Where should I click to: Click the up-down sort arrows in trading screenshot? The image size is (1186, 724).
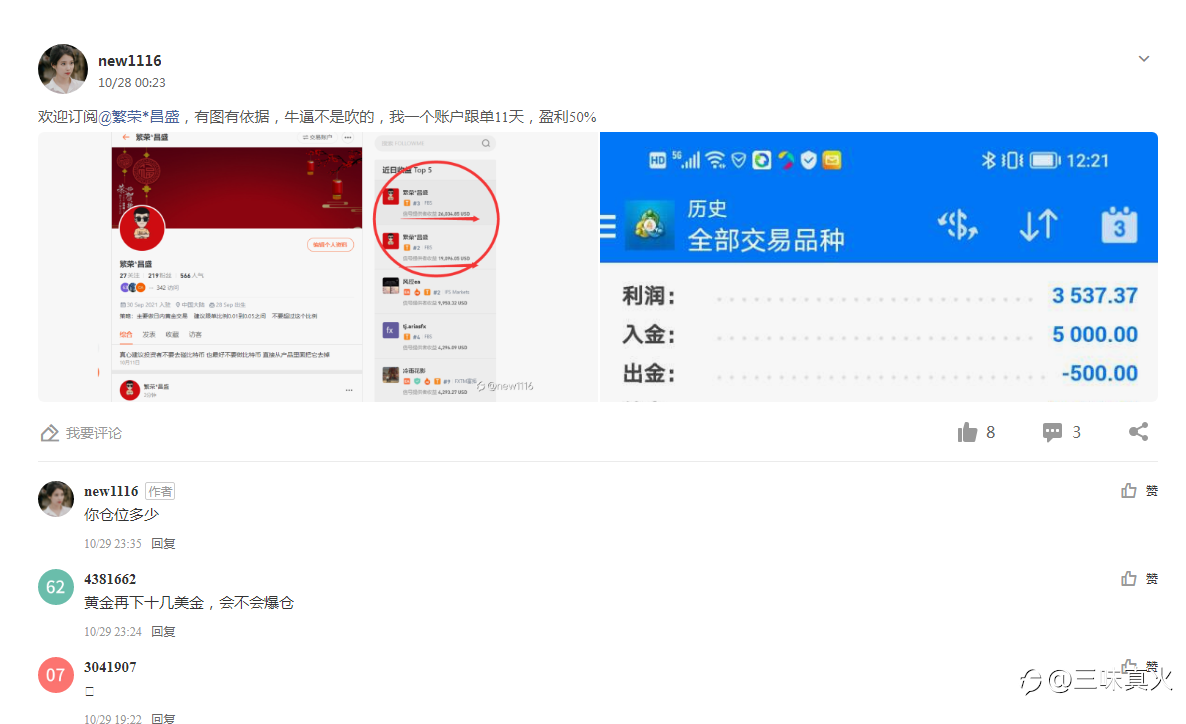1038,225
